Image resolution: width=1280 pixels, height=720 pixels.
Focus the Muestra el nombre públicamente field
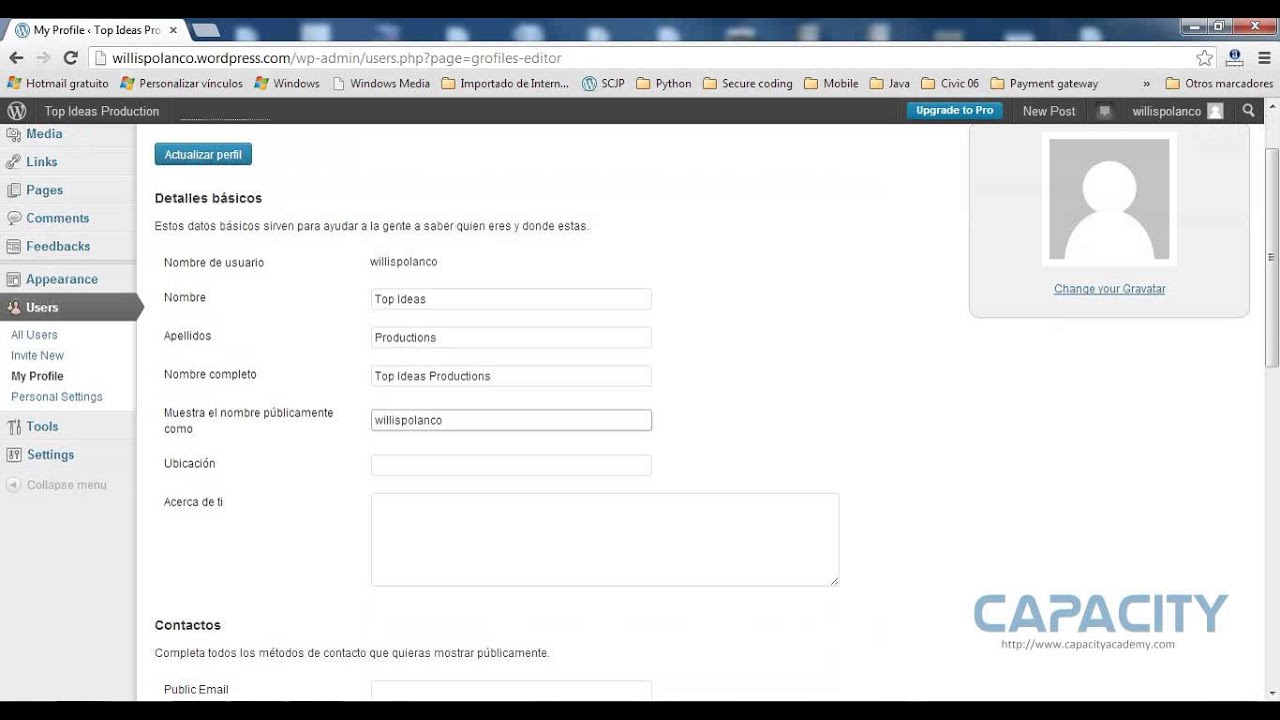tap(511, 421)
